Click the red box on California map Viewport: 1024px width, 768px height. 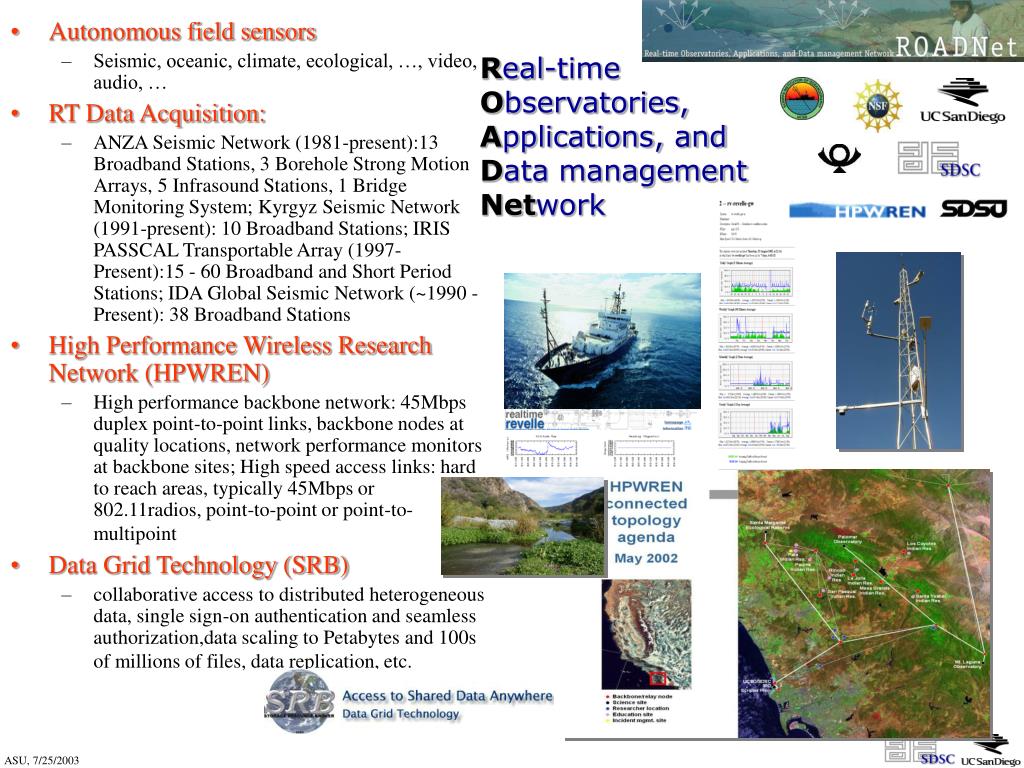[x=658, y=679]
